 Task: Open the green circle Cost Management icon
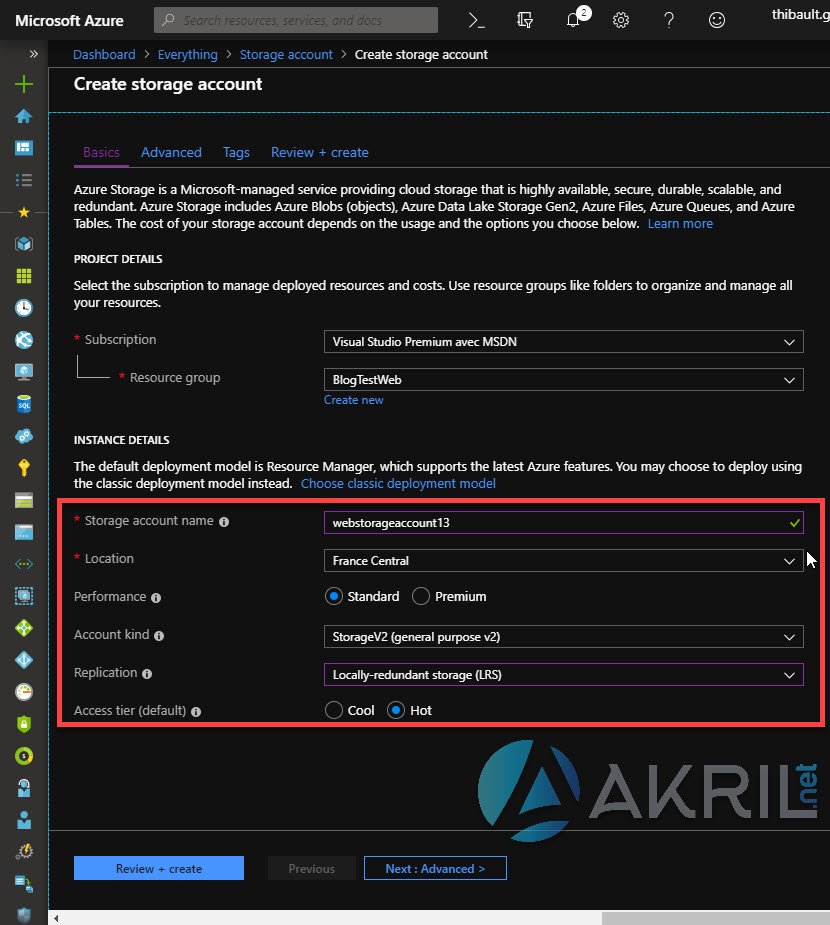[24, 756]
